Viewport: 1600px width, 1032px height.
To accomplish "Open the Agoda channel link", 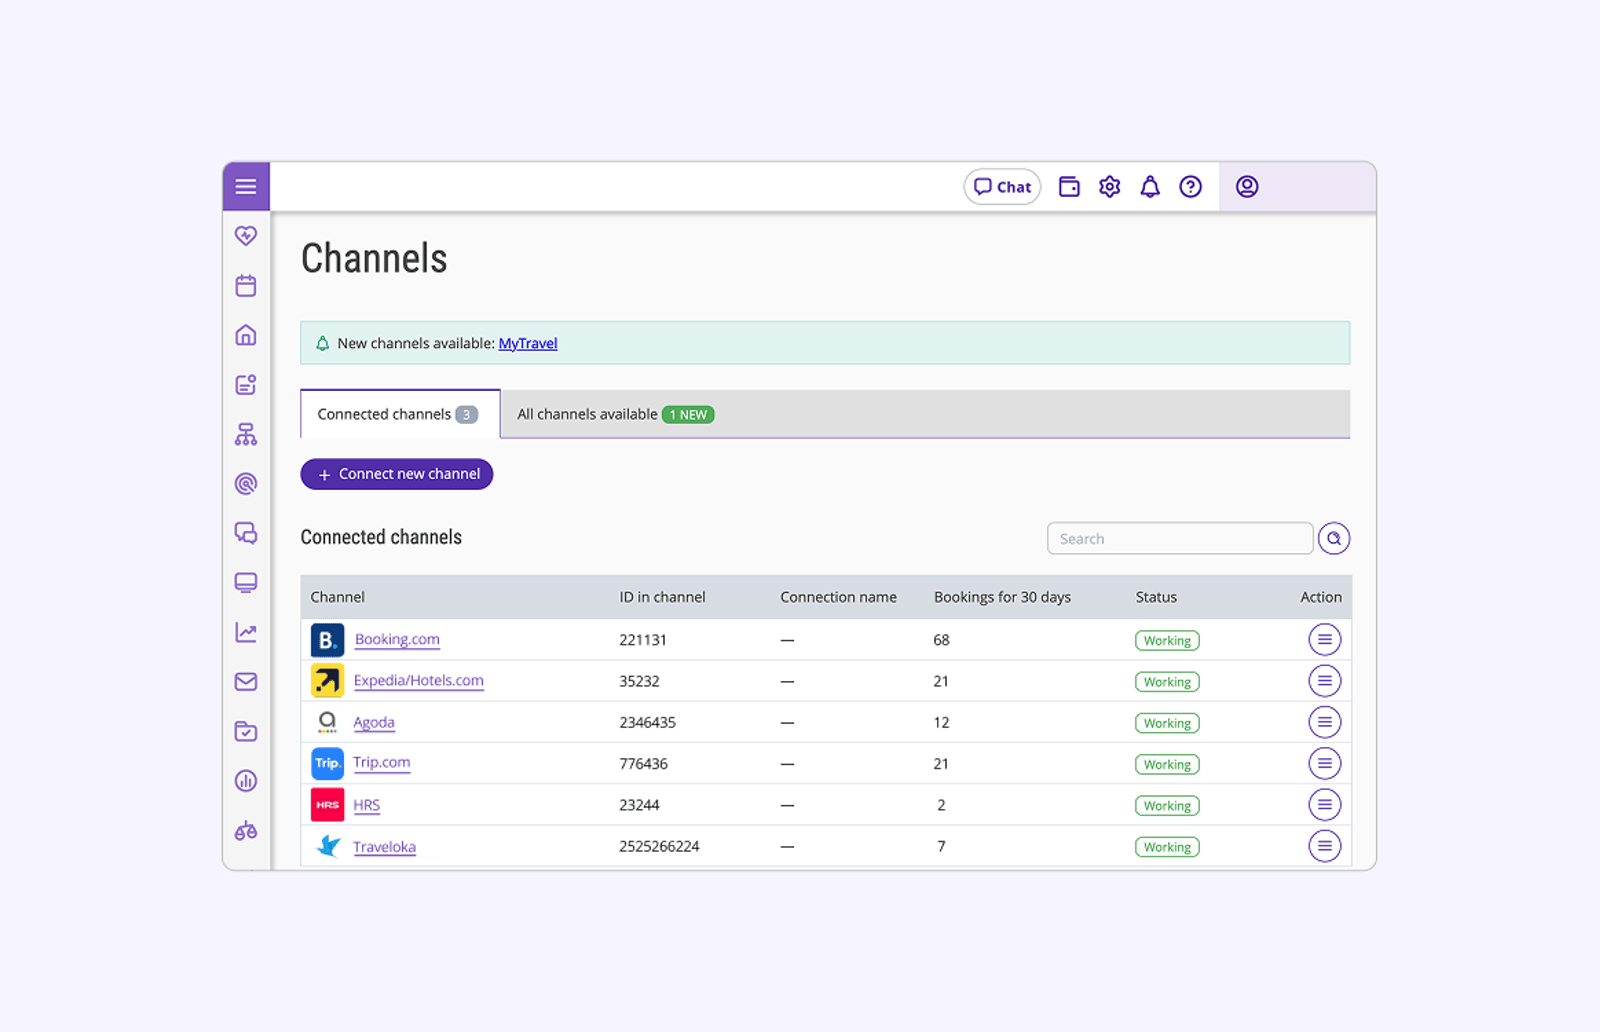I will coord(374,722).
